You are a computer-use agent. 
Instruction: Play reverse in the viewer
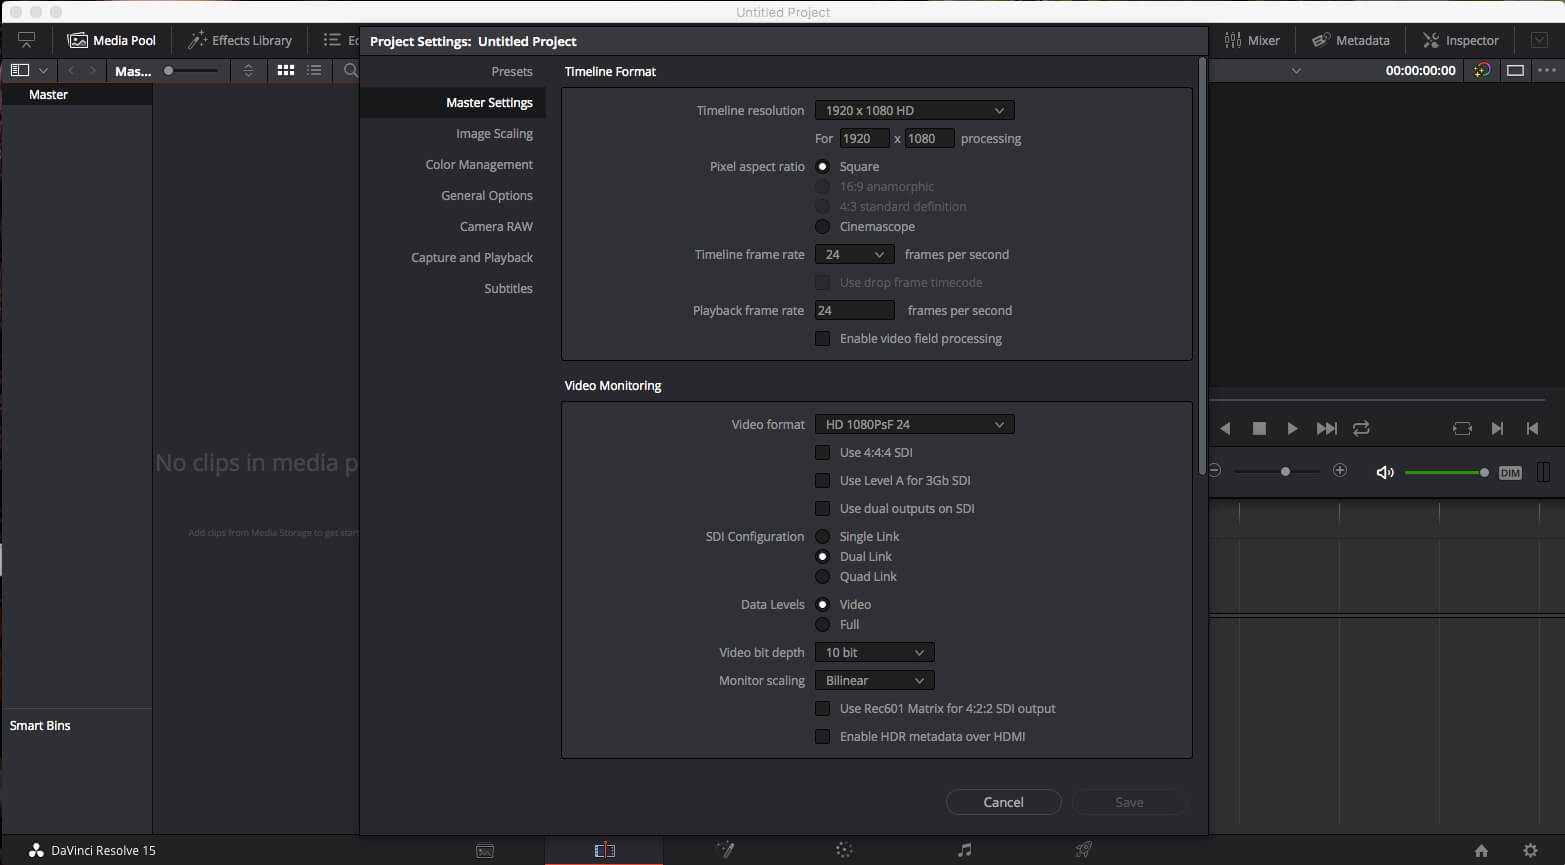(1225, 428)
